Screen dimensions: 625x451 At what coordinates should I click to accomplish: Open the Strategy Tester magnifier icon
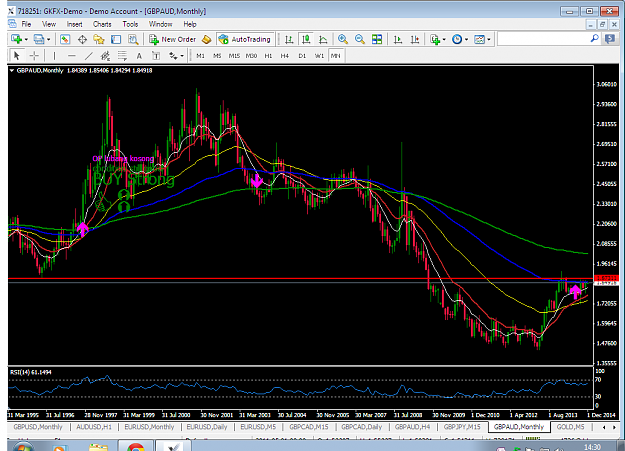click(x=133, y=39)
